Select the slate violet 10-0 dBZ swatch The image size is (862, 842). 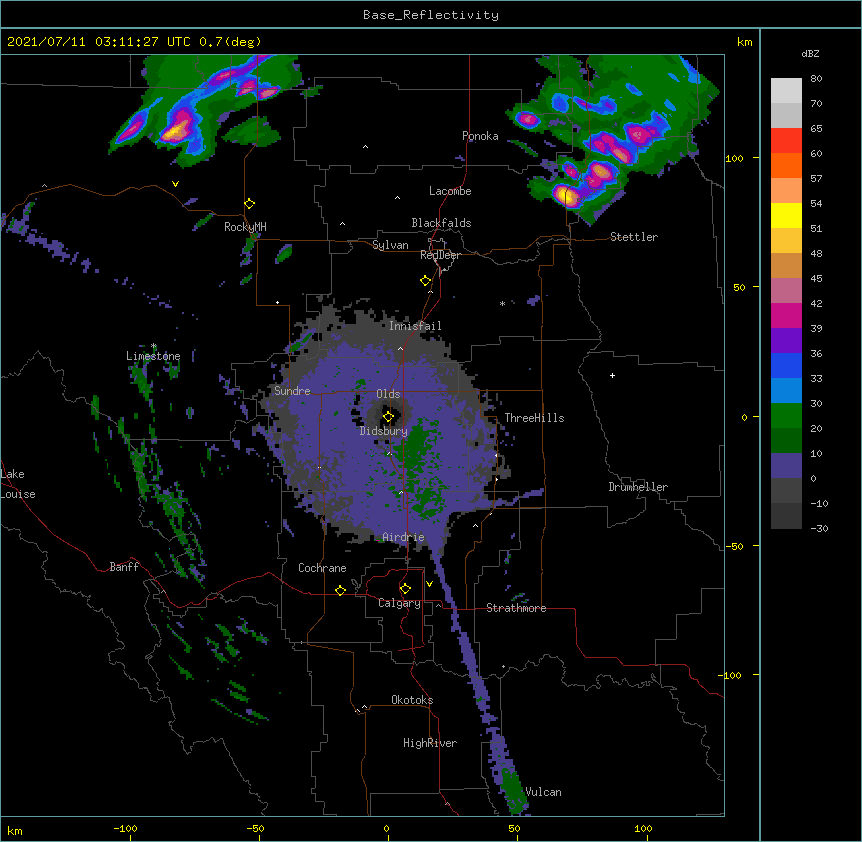coord(786,466)
